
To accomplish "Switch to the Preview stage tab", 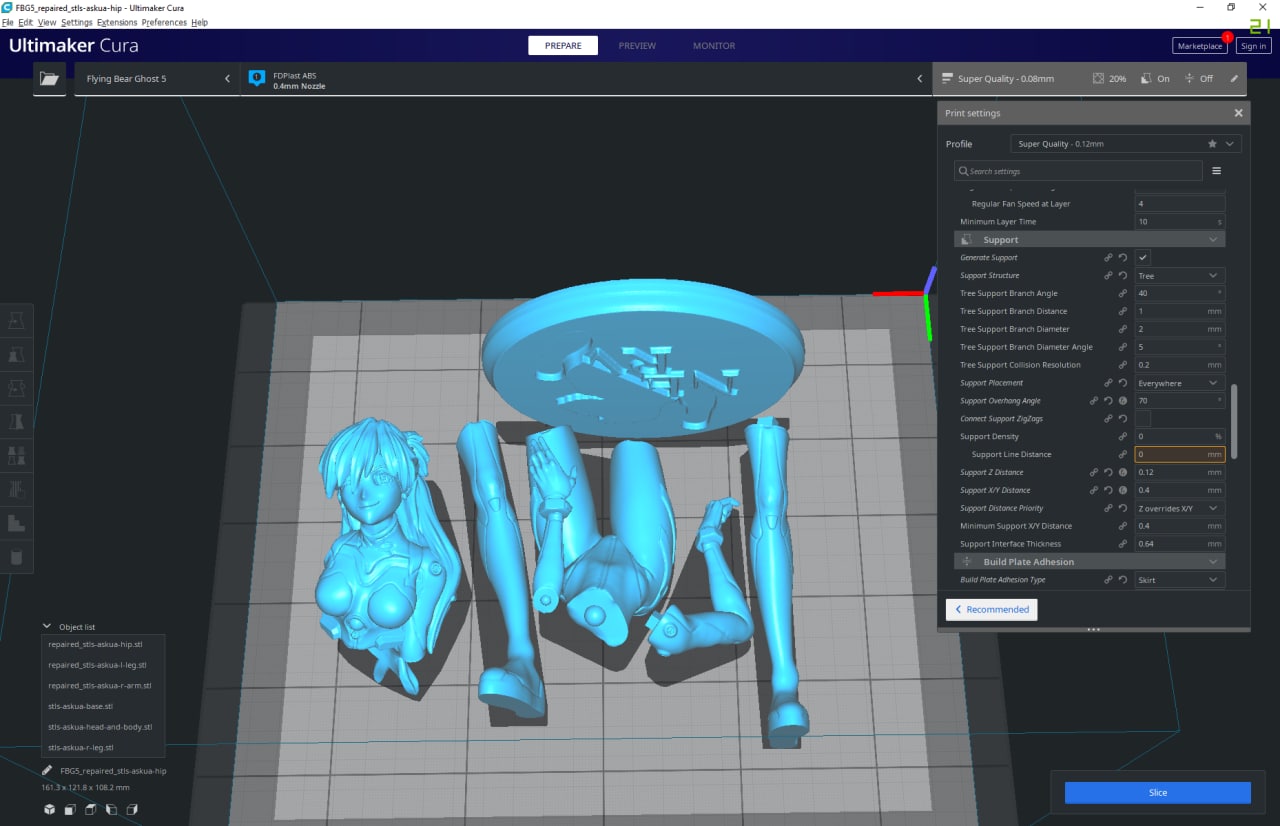I will (637, 46).
